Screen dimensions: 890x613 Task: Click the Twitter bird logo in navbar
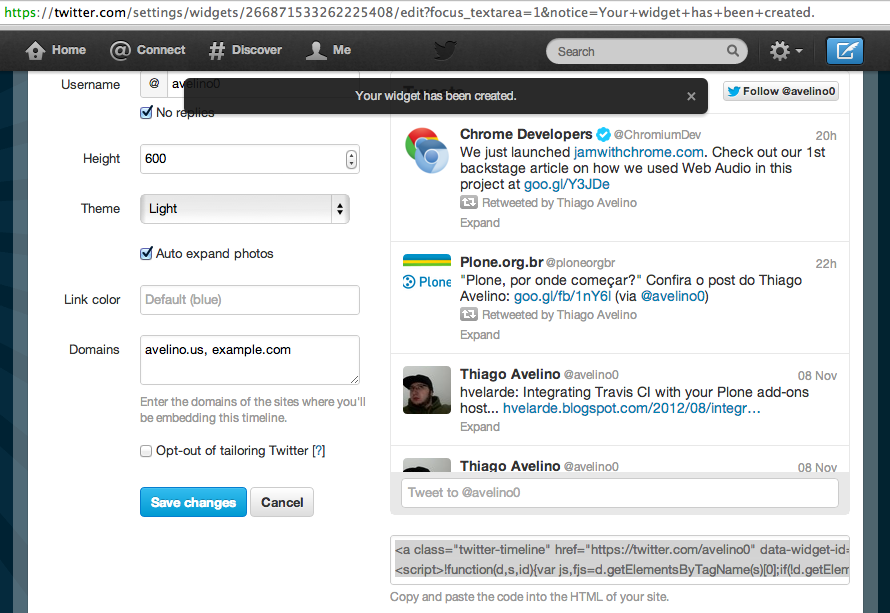445,51
